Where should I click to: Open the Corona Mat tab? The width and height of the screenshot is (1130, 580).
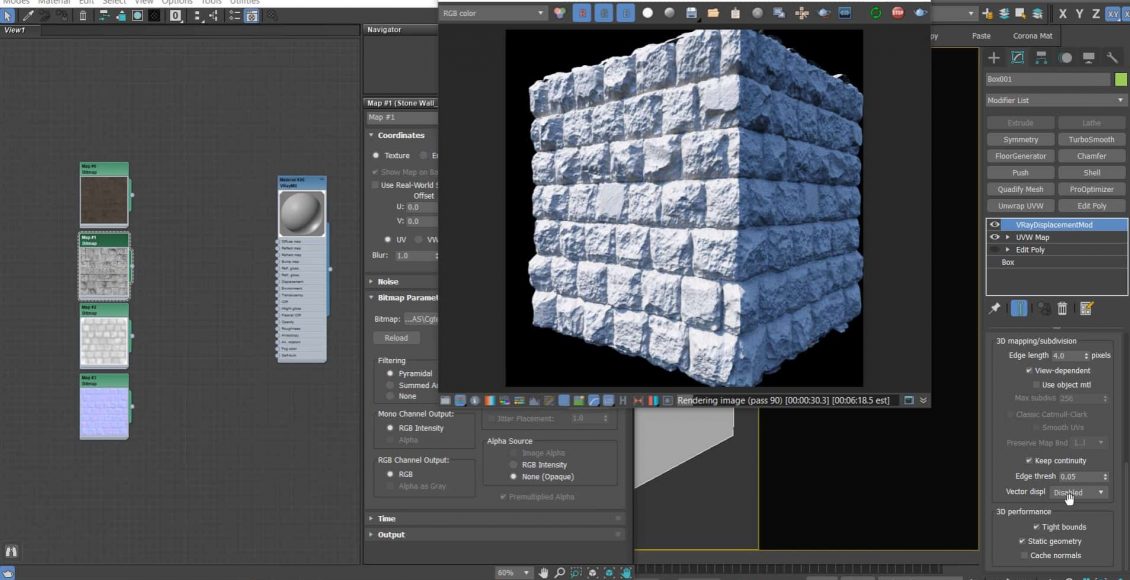click(x=1032, y=36)
